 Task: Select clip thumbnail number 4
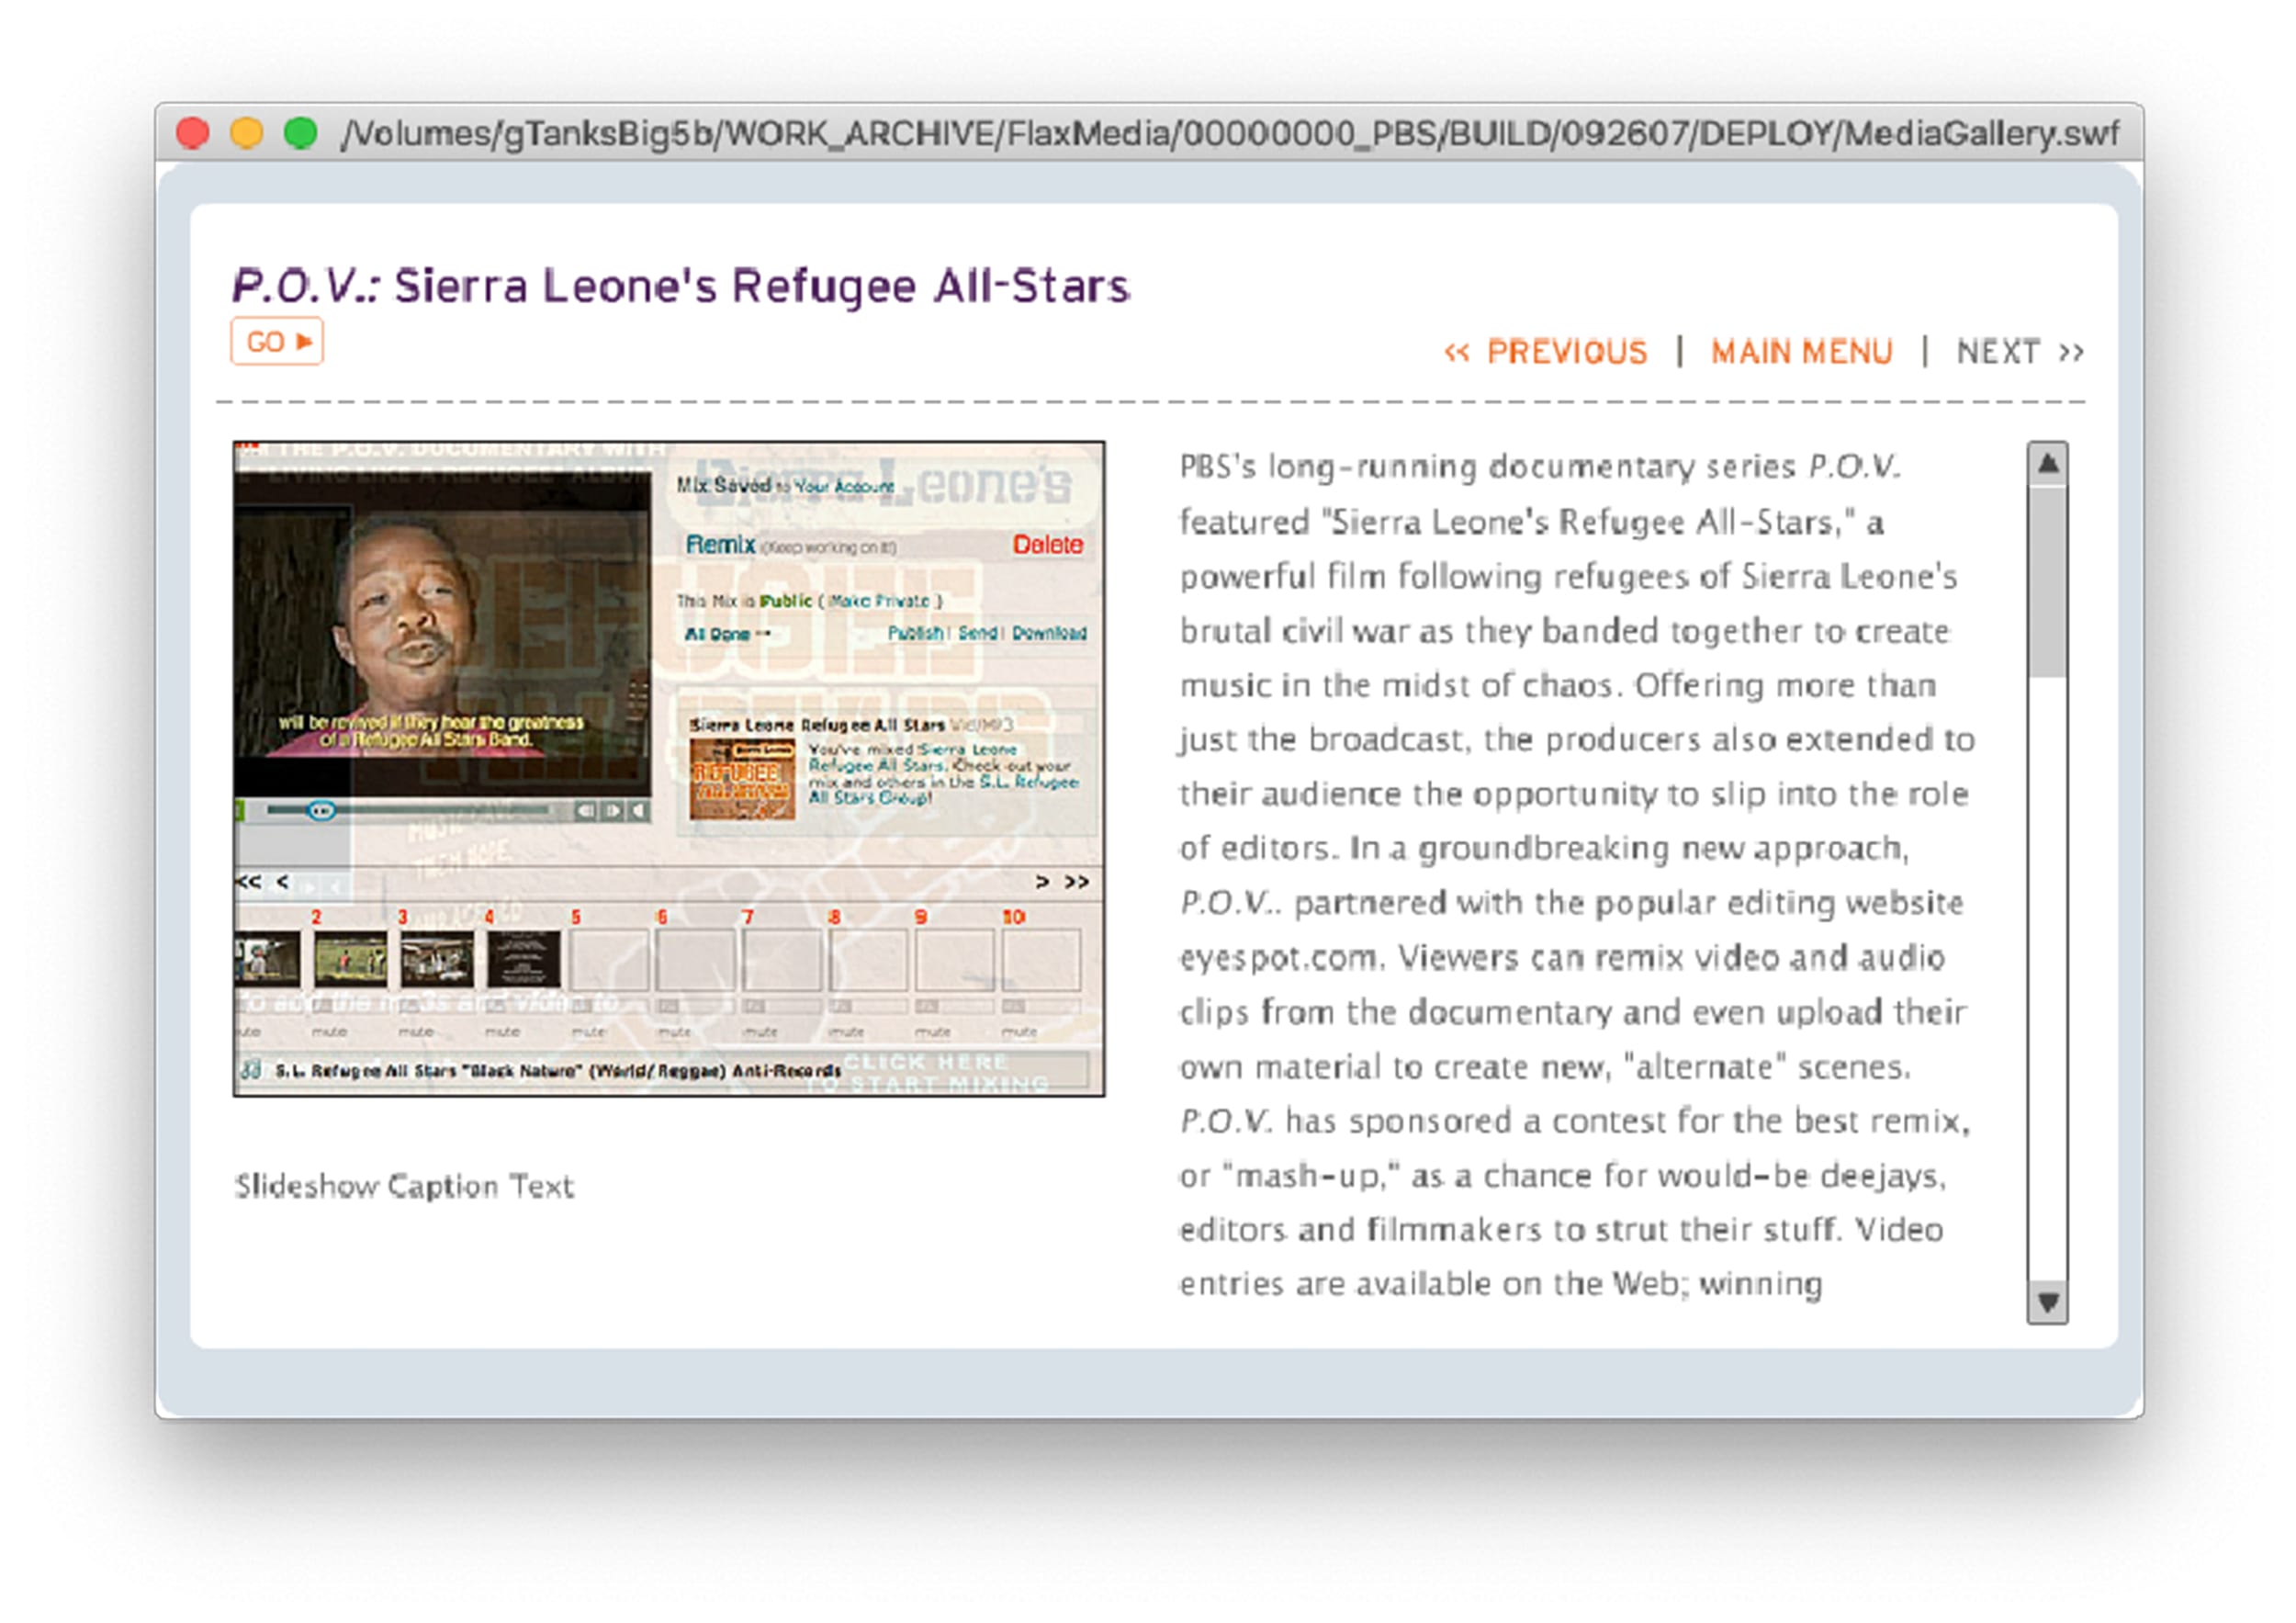click(523, 958)
